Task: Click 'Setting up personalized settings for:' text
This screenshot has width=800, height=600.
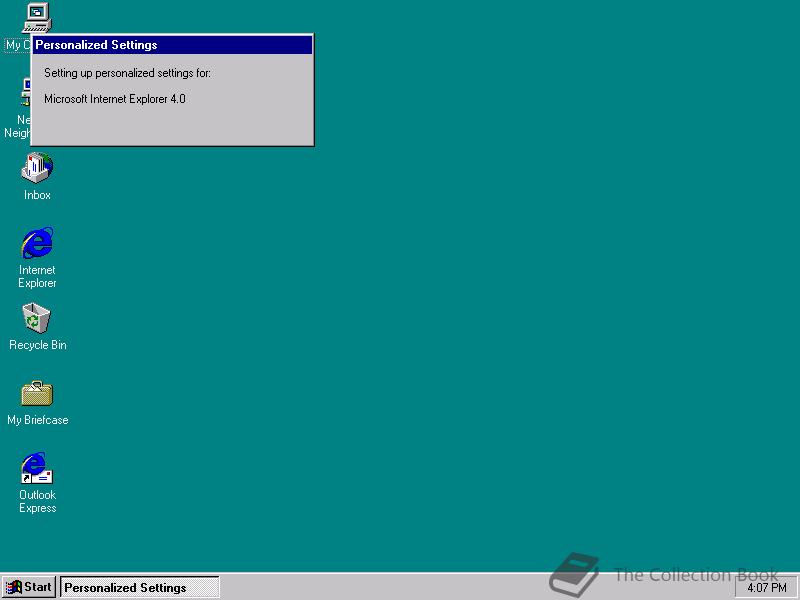Action: click(128, 73)
